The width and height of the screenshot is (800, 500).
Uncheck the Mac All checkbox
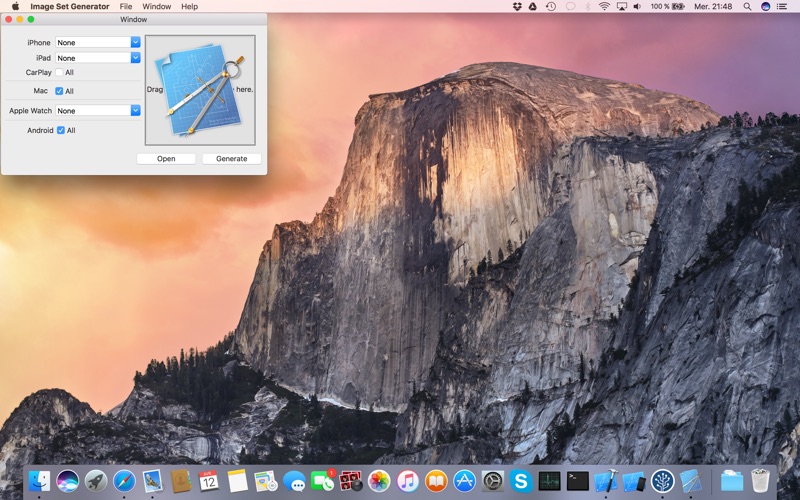pyautogui.click(x=59, y=91)
